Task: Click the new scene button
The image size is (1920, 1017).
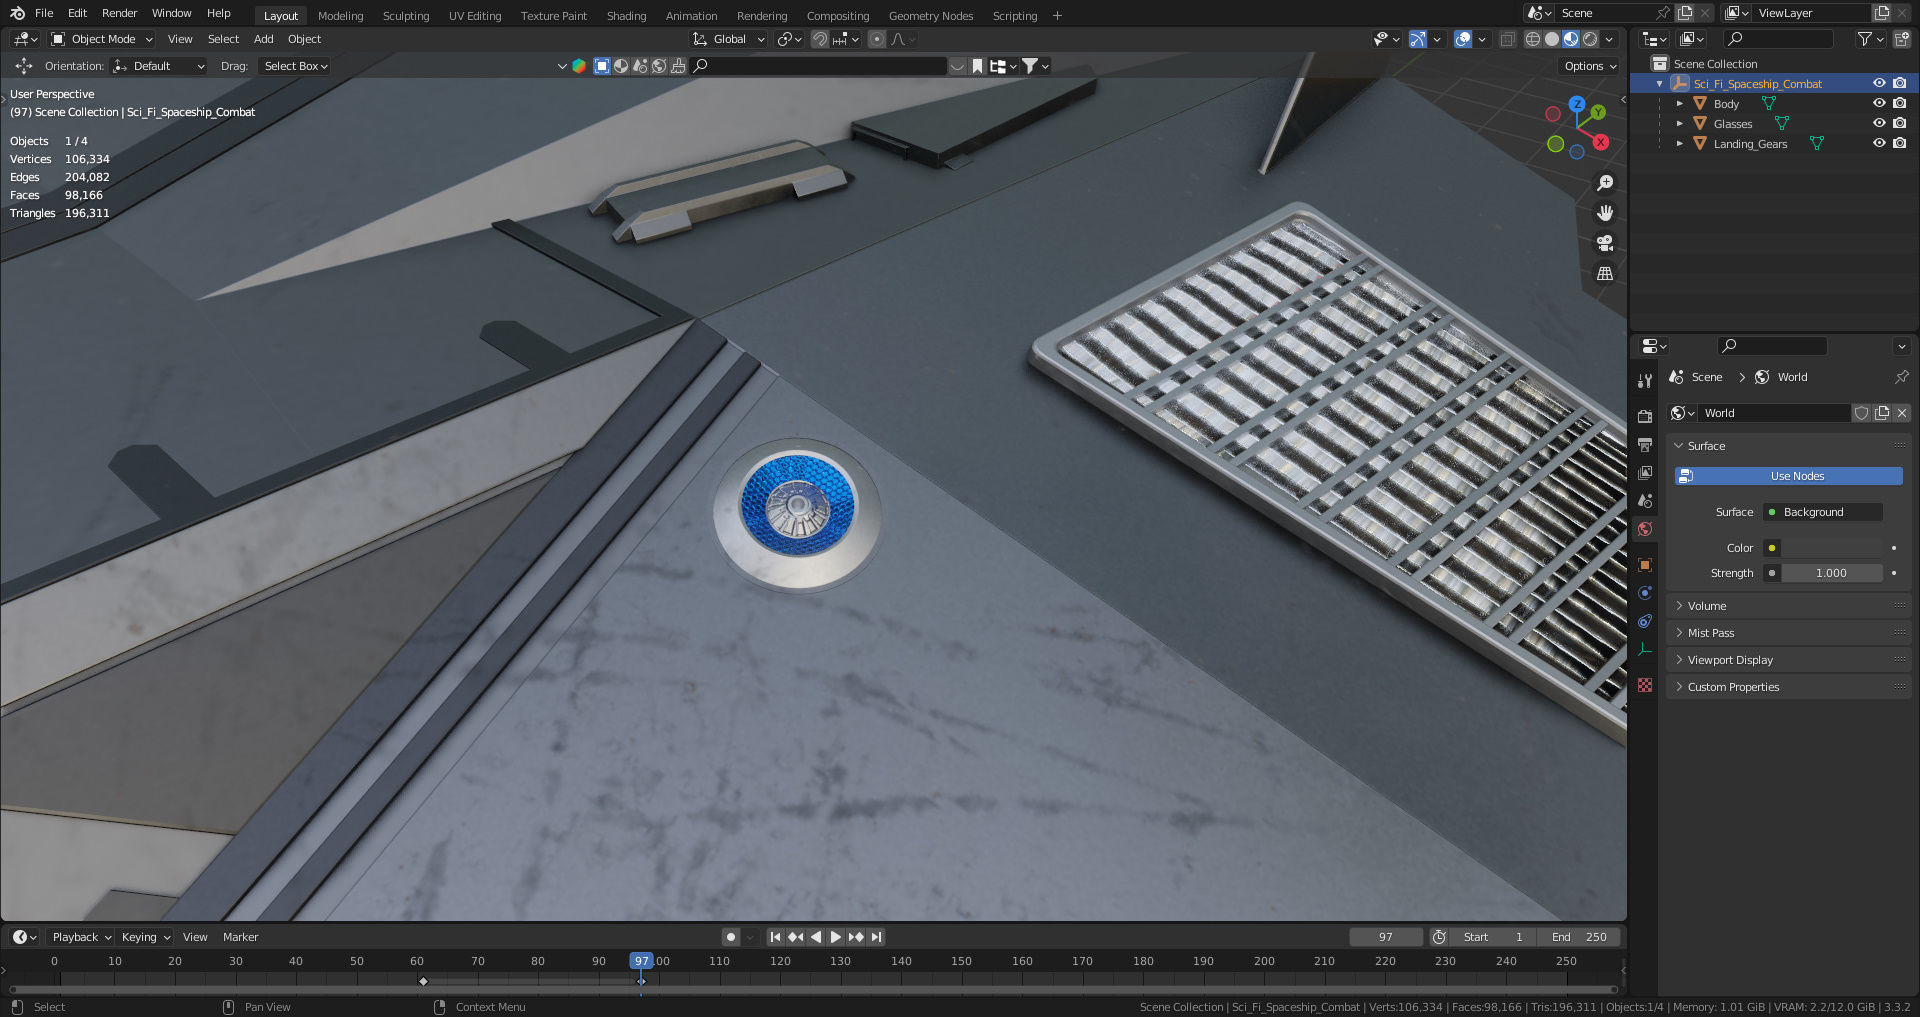Action: pos(1685,13)
